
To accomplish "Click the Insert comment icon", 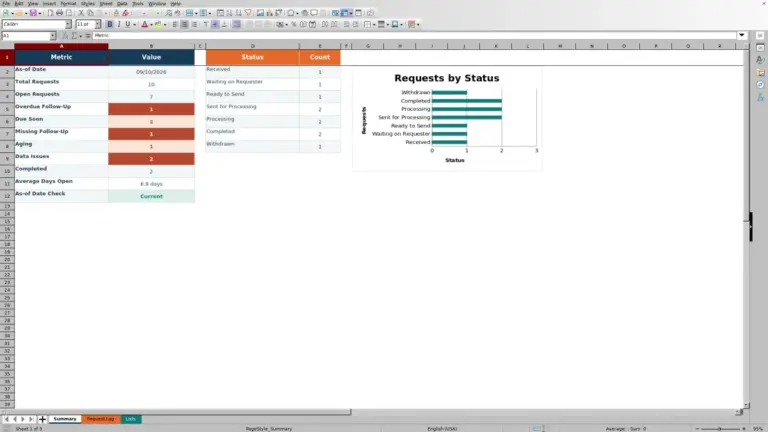I will coord(314,13).
